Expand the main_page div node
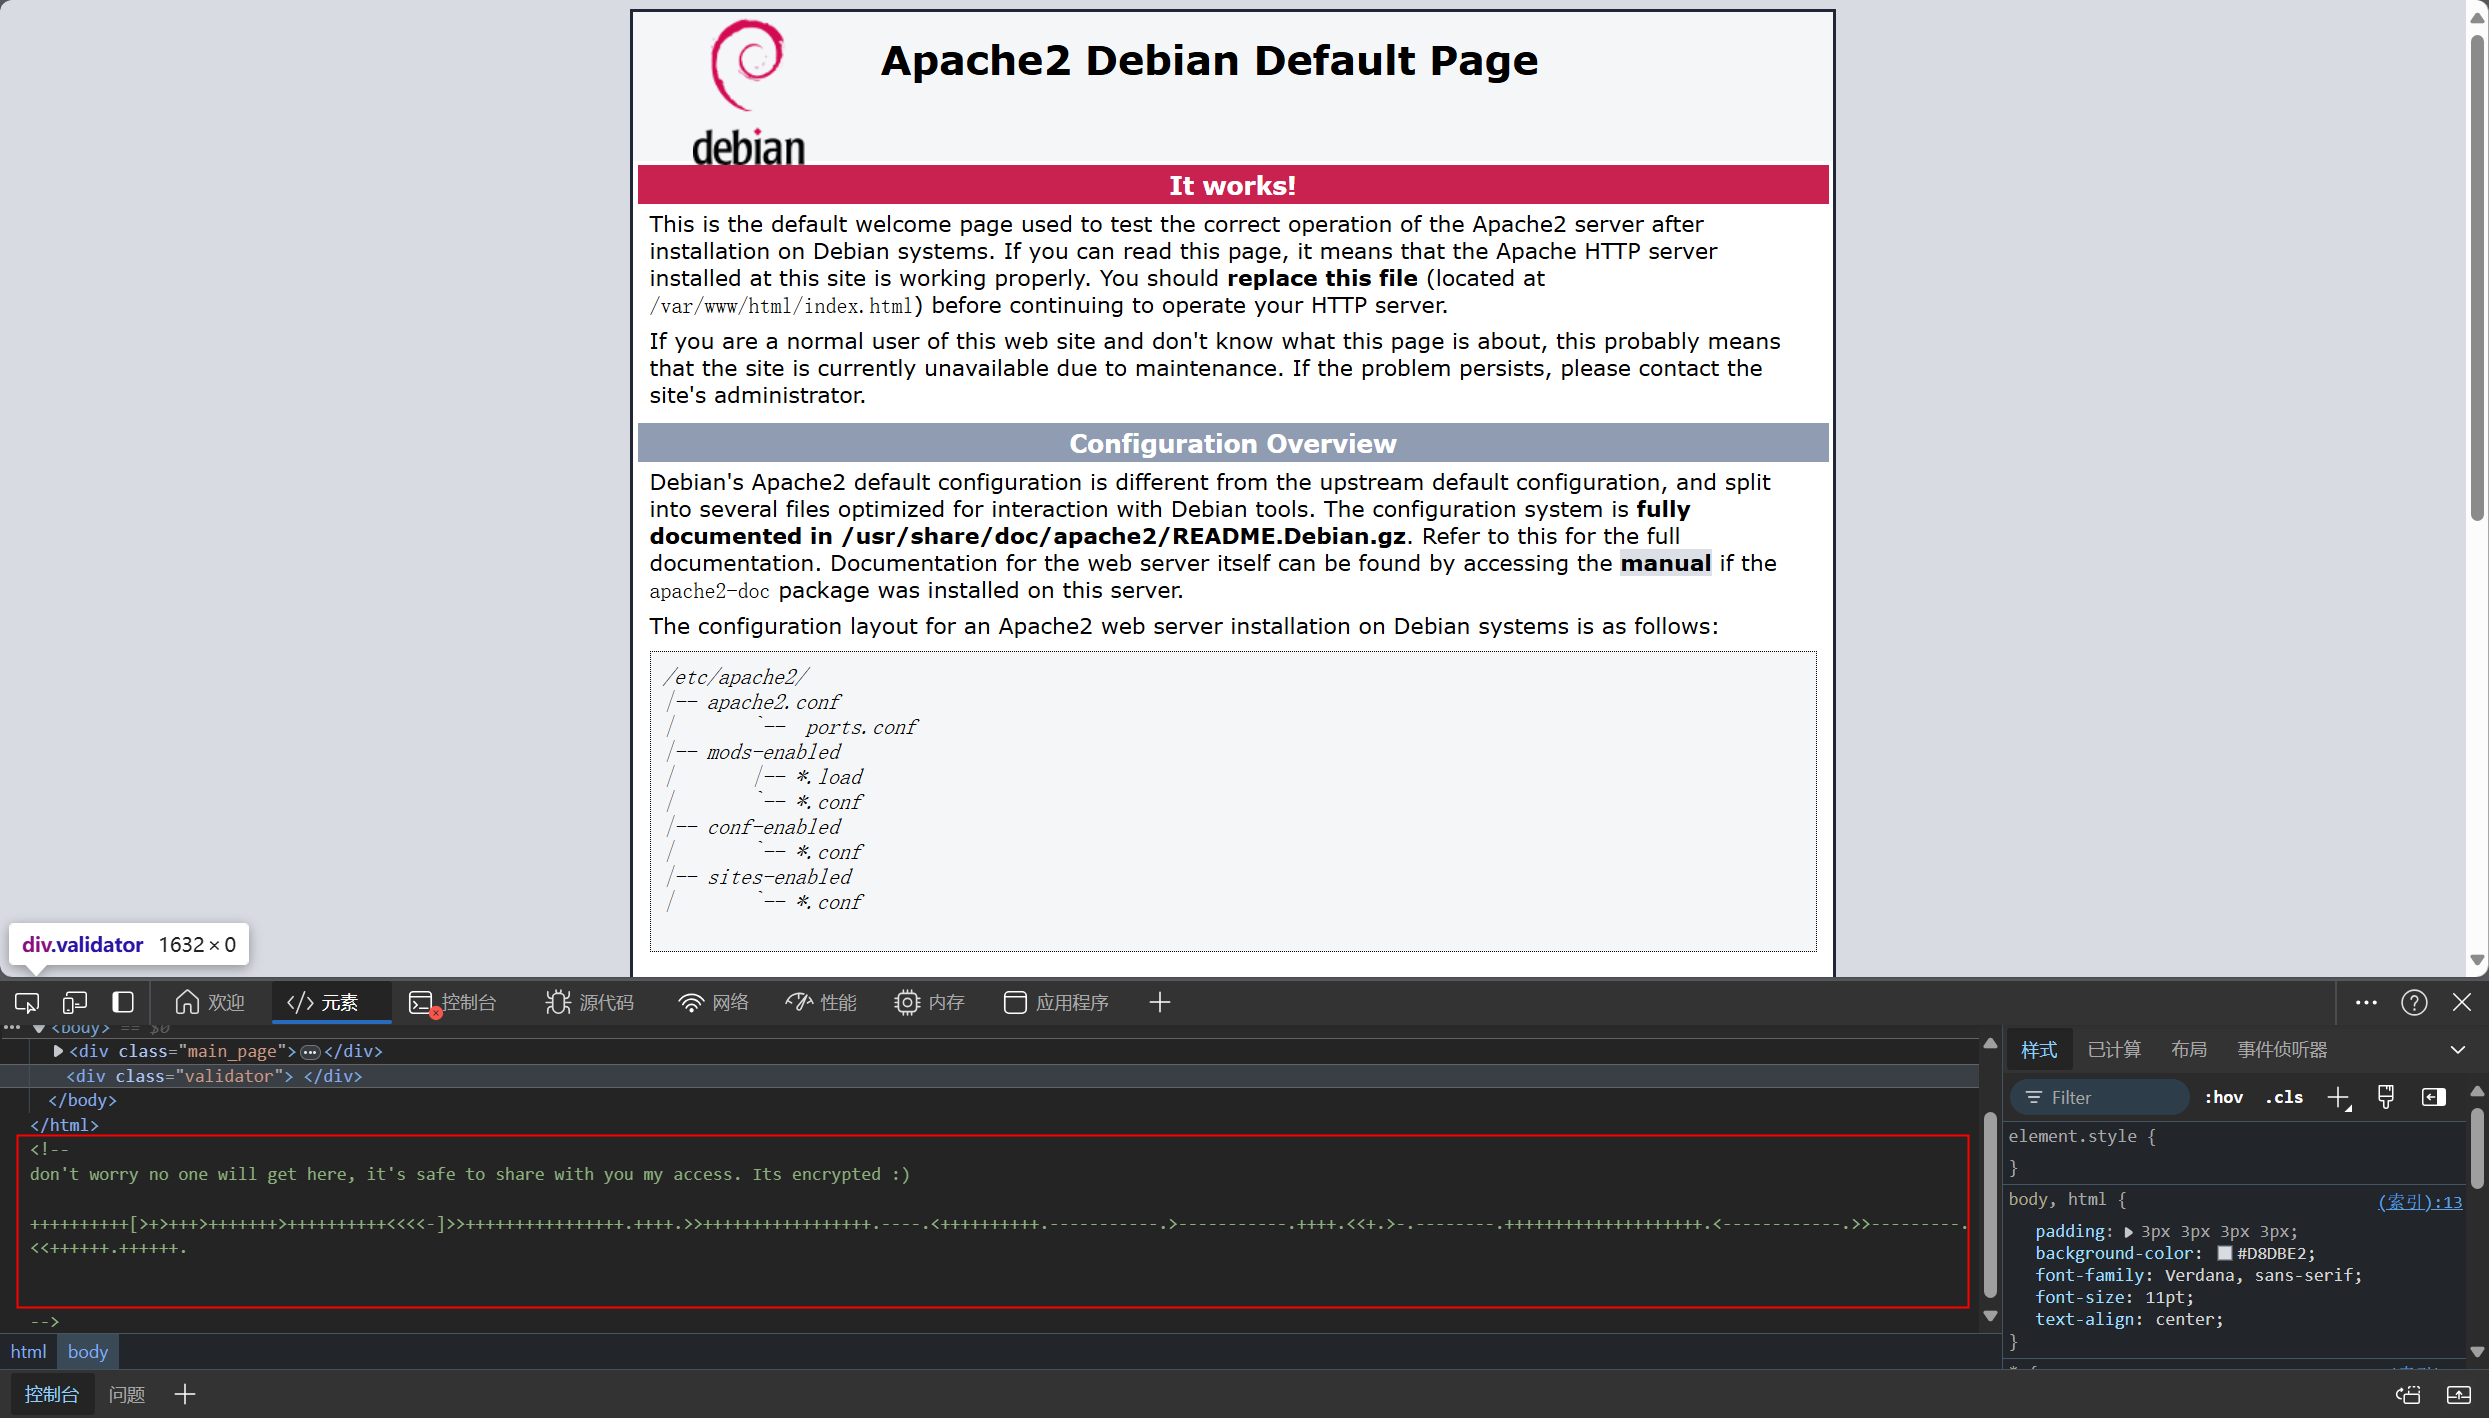The height and width of the screenshot is (1418, 2489). (58, 1051)
